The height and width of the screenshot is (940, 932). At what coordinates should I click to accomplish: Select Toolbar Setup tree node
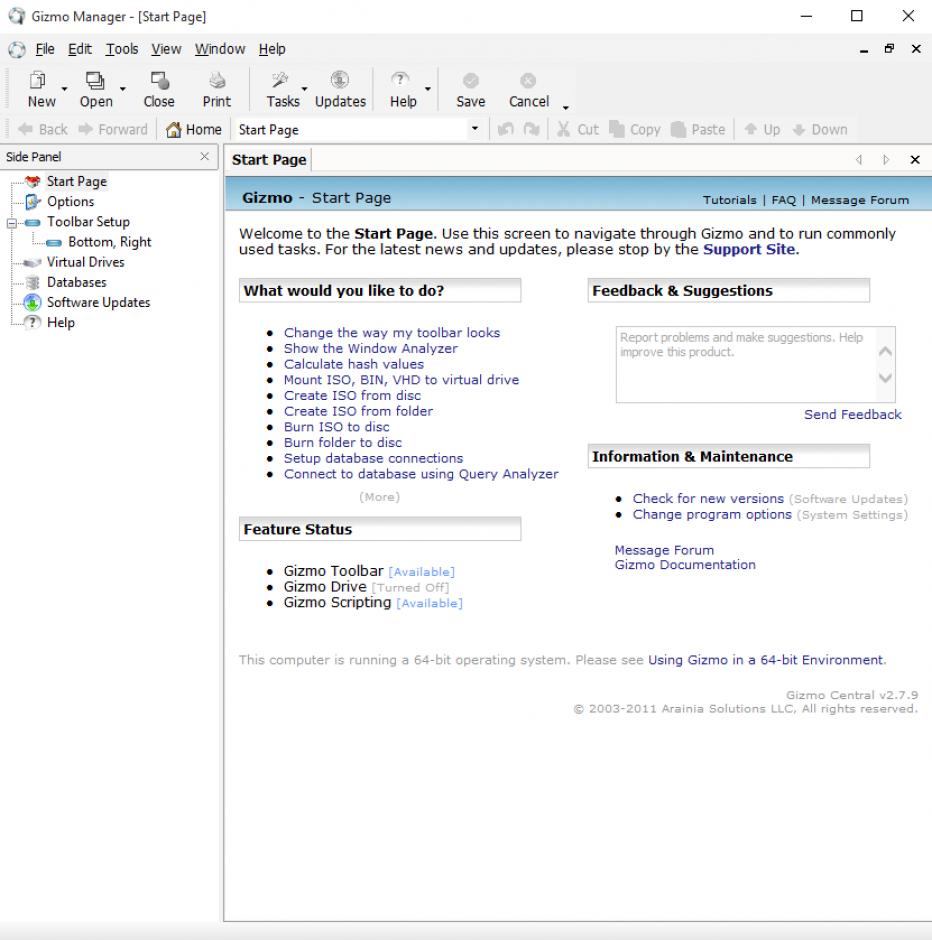tap(88, 222)
